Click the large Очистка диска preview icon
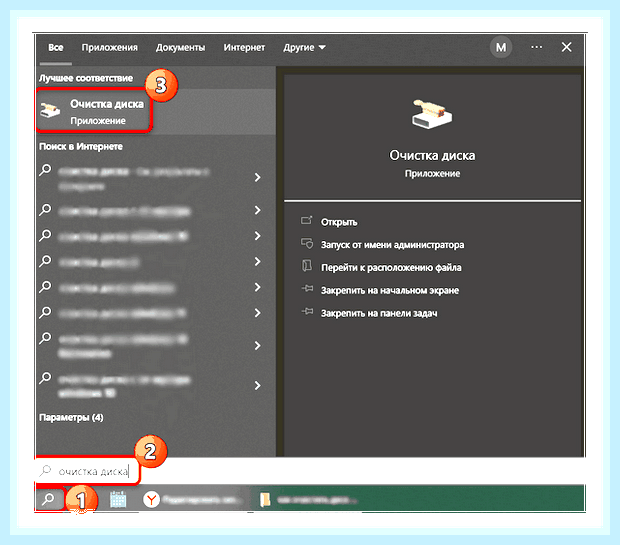This screenshot has height=545, width=620. pos(432,114)
